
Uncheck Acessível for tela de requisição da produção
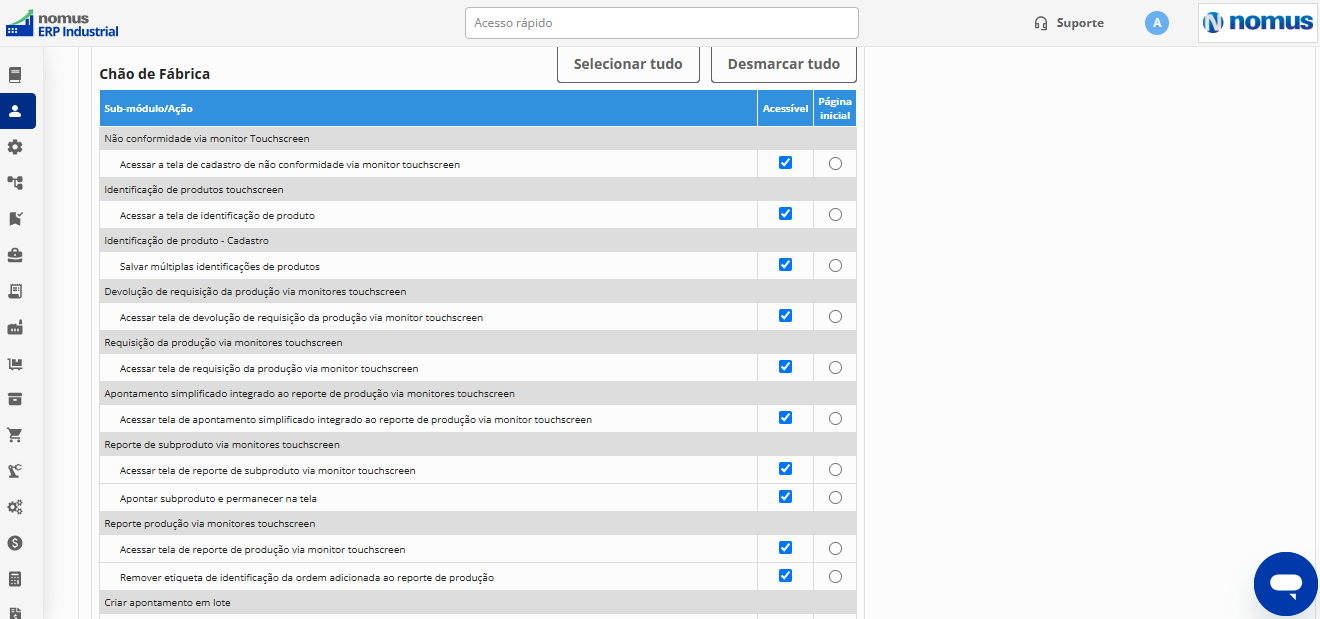(x=785, y=367)
